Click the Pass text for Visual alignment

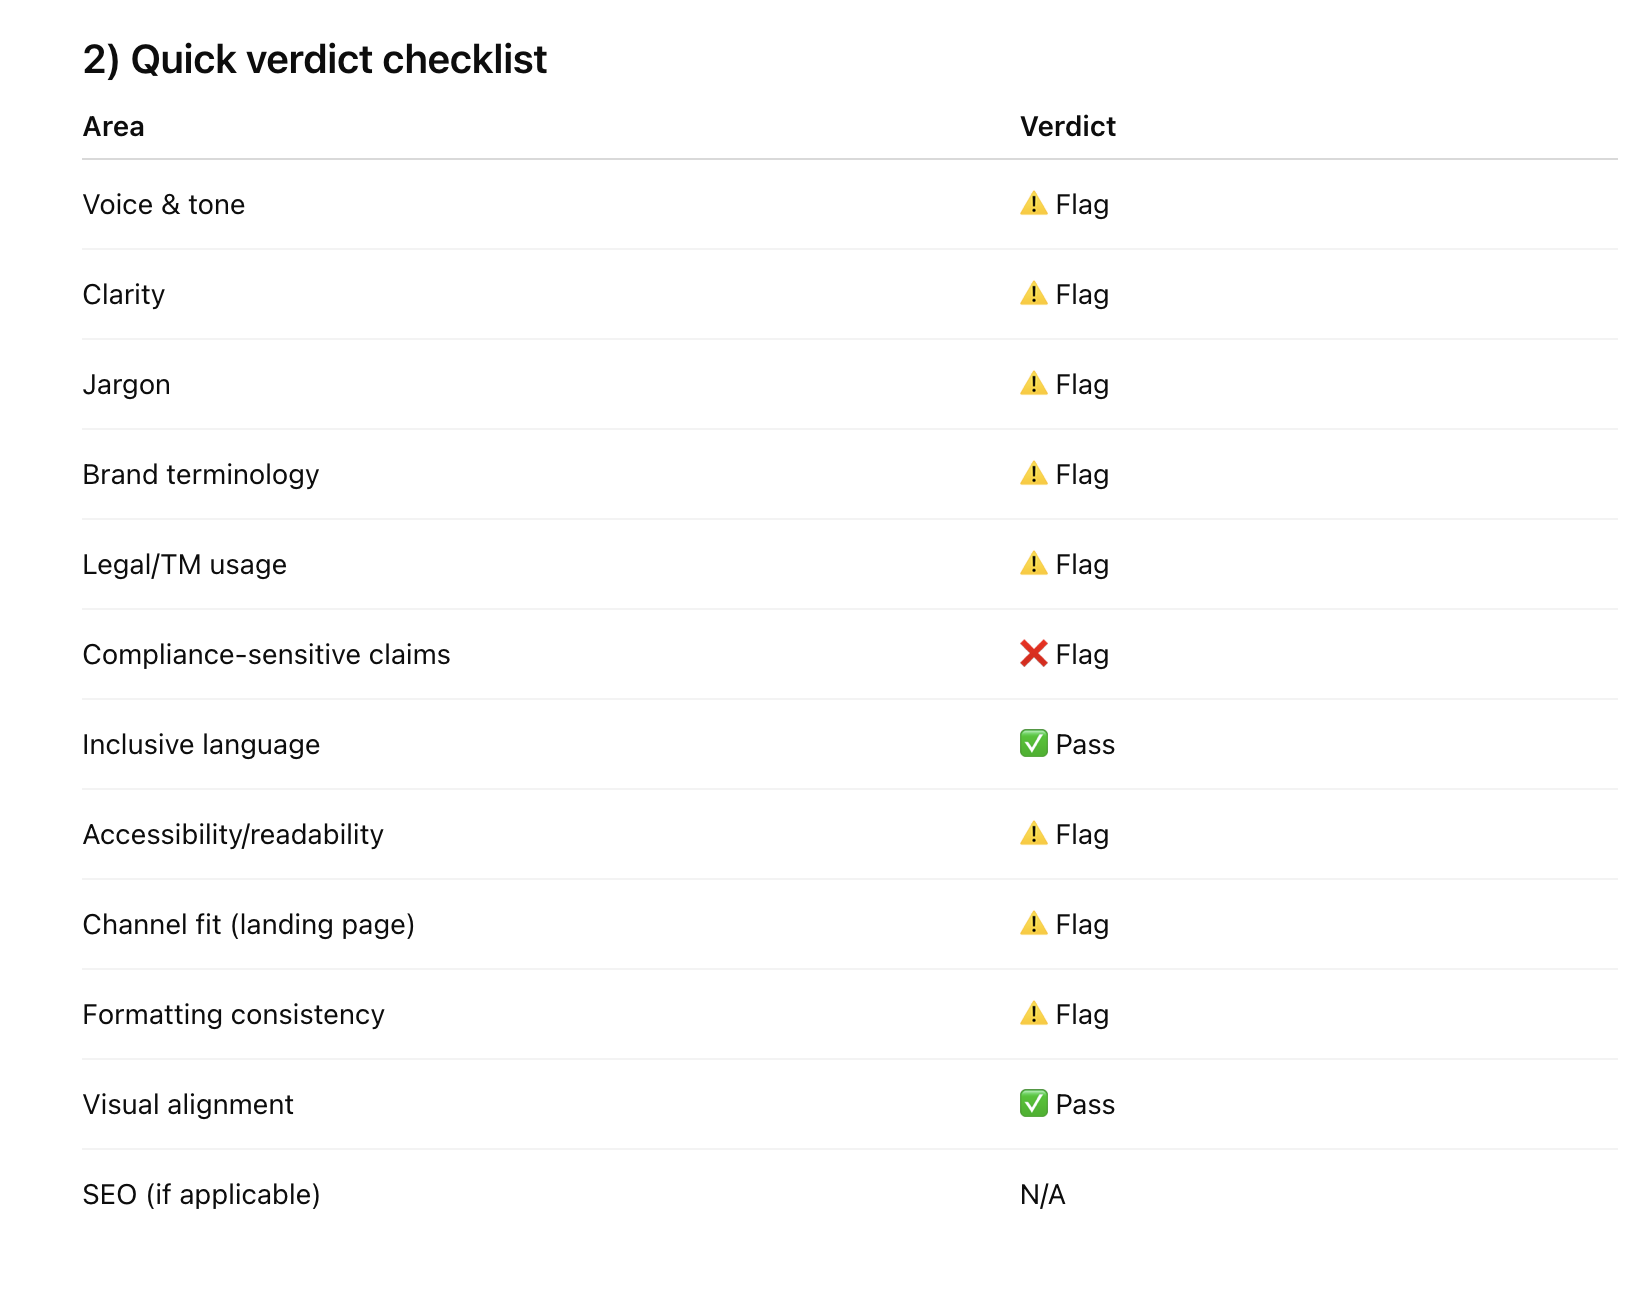(x=1085, y=1105)
